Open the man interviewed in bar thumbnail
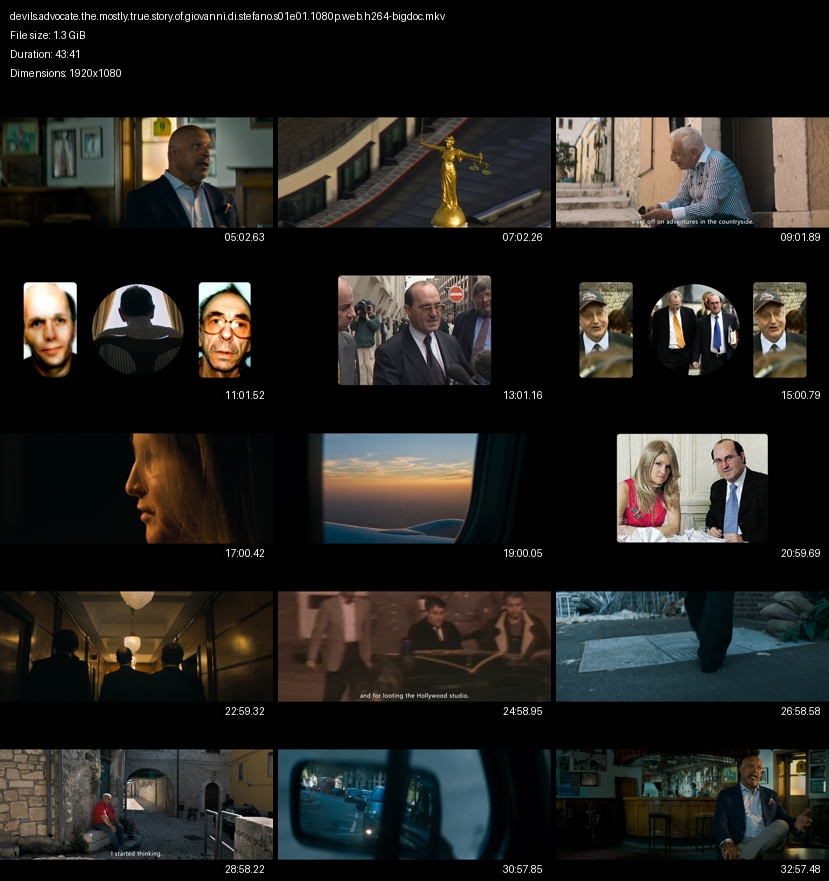Screen dimensions: 829x881 click(692, 804)
